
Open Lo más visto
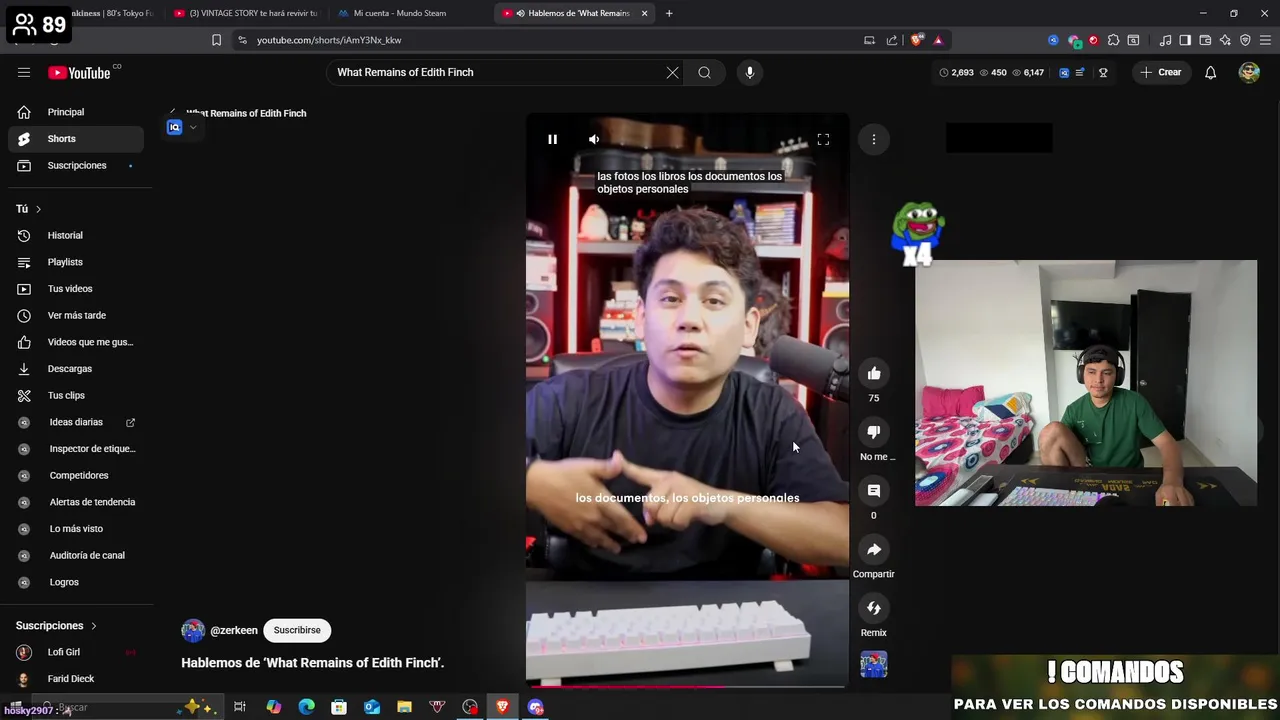(x=76, y=529)
